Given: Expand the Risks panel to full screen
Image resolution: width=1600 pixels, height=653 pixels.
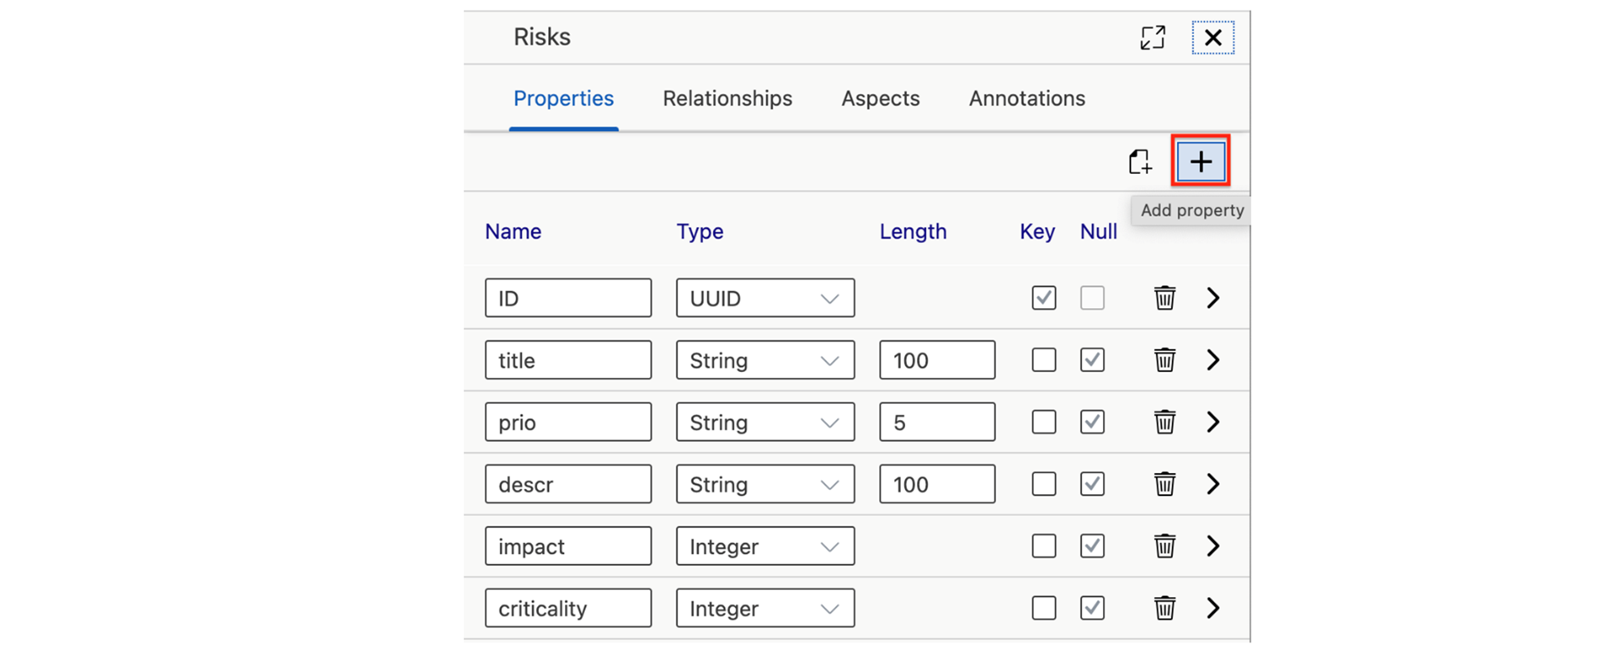Looking at the screenshot, I should coord(1153,38).
